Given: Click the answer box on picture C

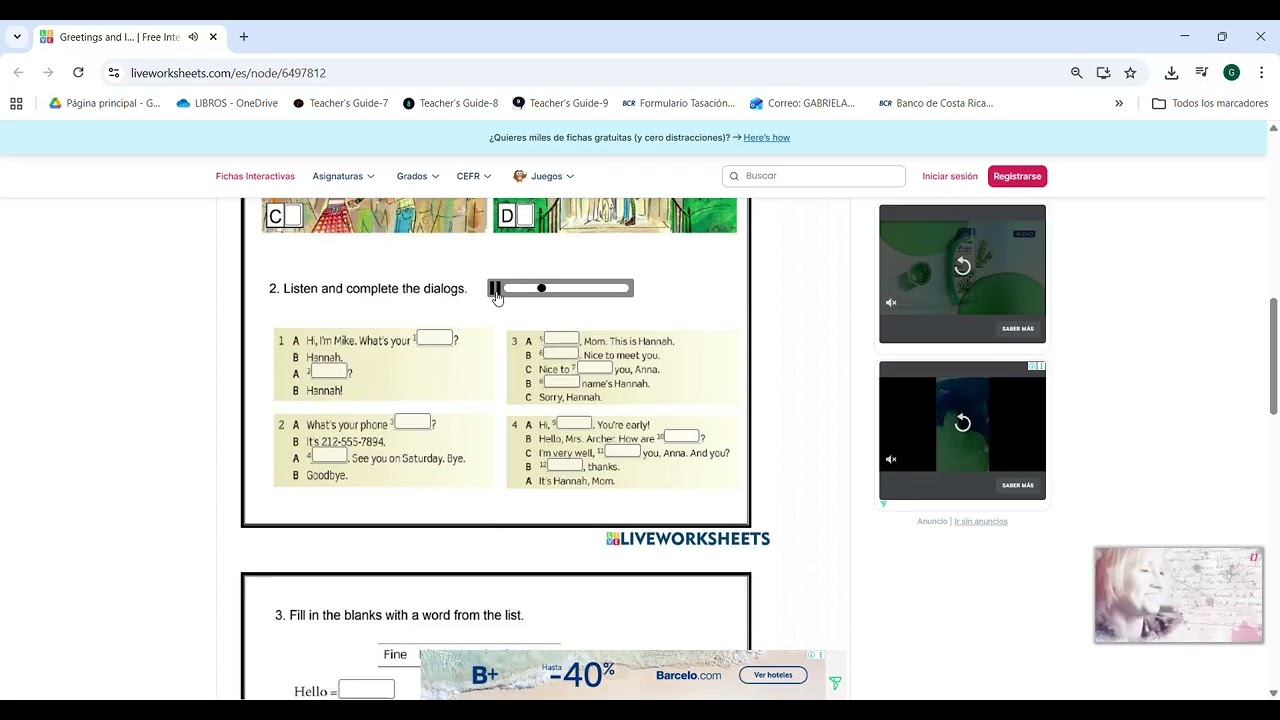Looking at the screenshot, I should tap(292, 216).
